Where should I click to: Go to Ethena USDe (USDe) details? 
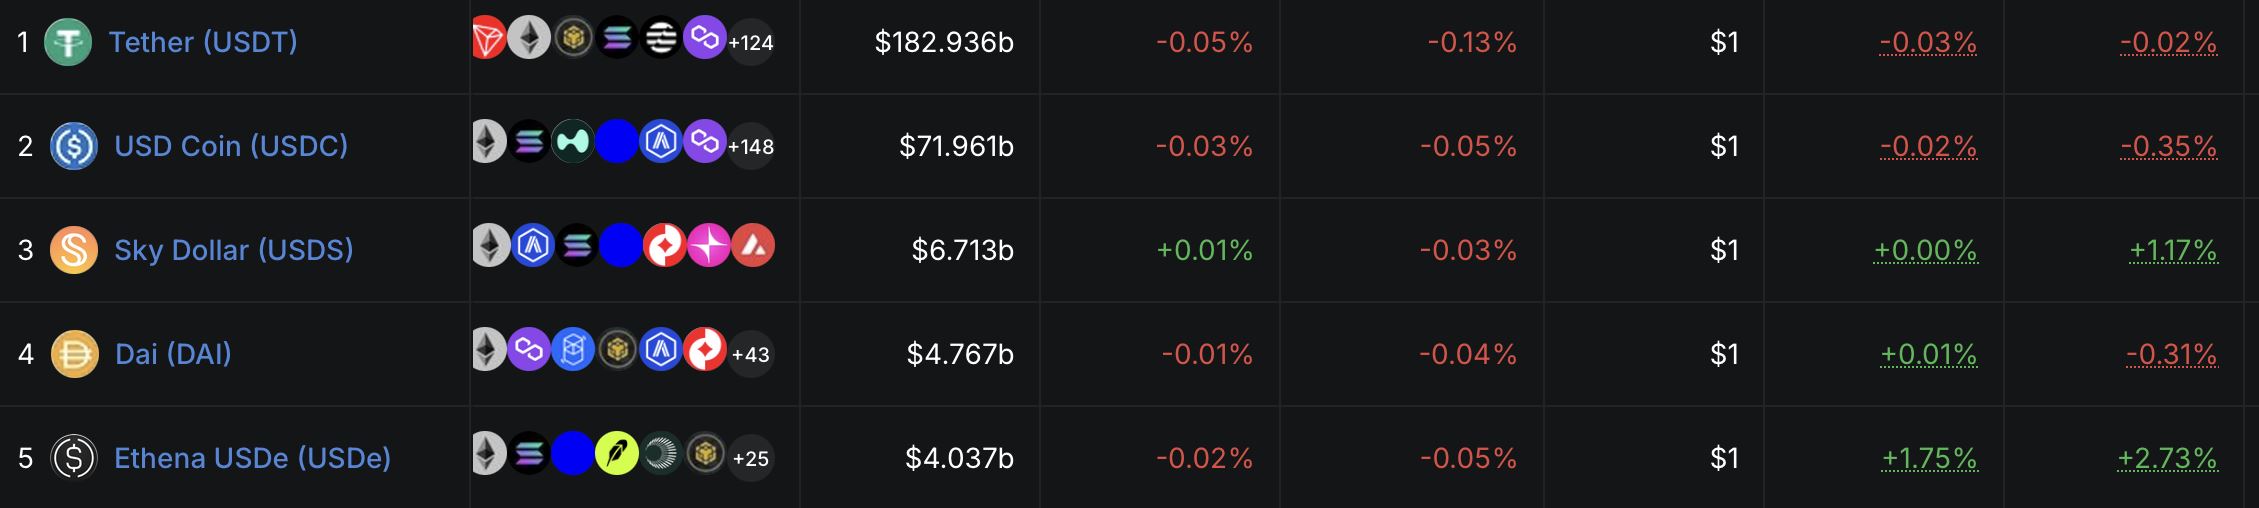coord(253,458)
